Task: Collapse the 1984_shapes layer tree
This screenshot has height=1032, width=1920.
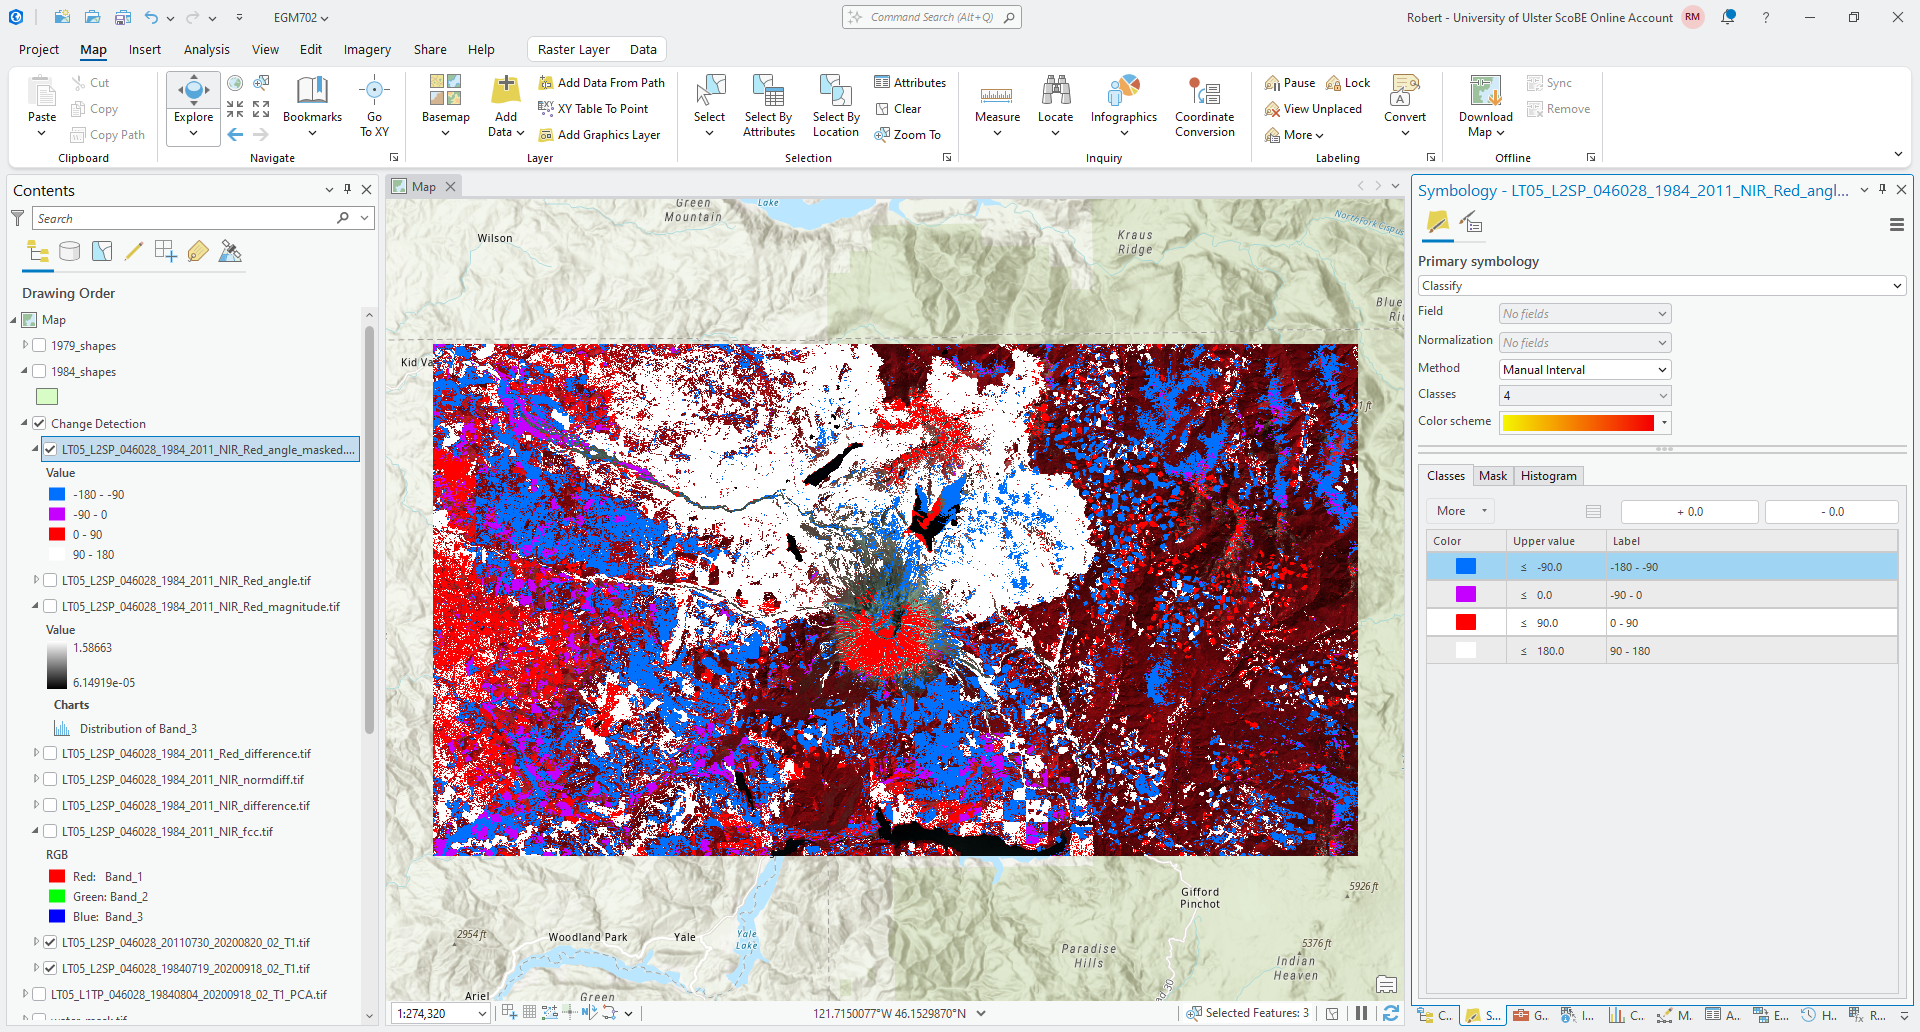Action: [25, 371]
